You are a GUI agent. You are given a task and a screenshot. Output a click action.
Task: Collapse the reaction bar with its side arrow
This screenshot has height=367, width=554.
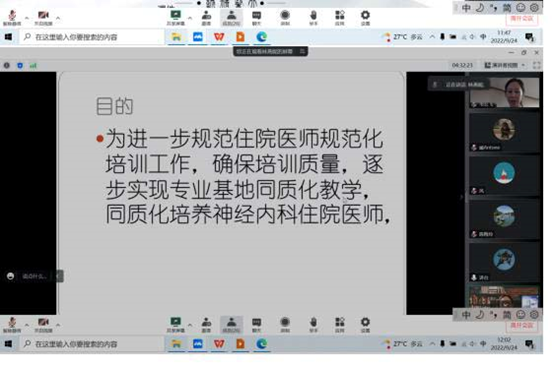click(60, 276)
